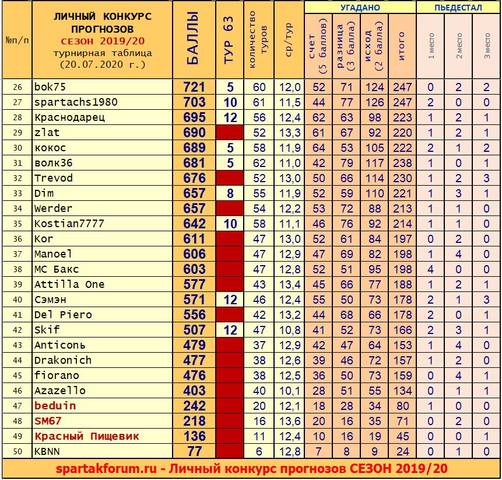Click Краснодарец score 695

[194, 117]
